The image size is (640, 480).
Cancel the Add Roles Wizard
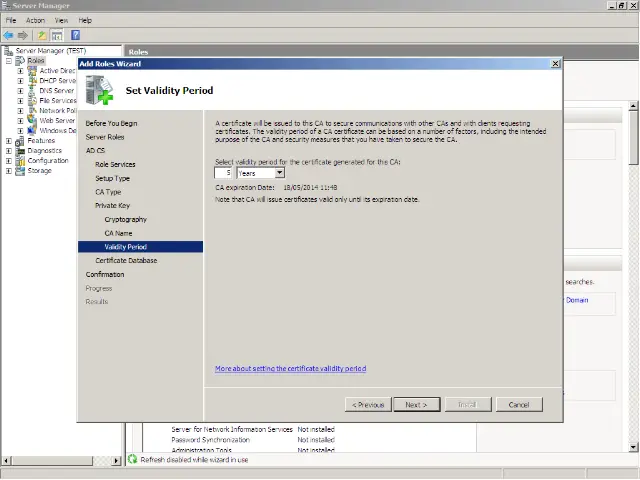pyautogui.click(x=519, y=405)
